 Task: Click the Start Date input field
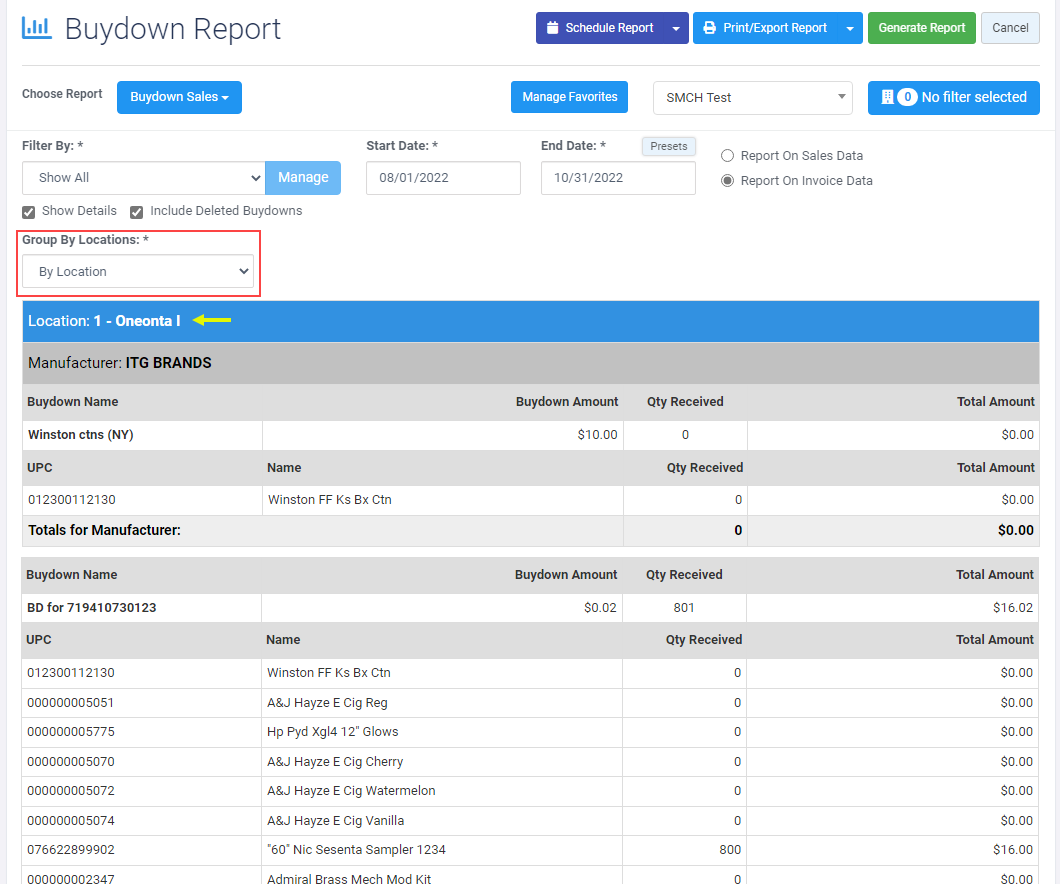click(443, 178)
